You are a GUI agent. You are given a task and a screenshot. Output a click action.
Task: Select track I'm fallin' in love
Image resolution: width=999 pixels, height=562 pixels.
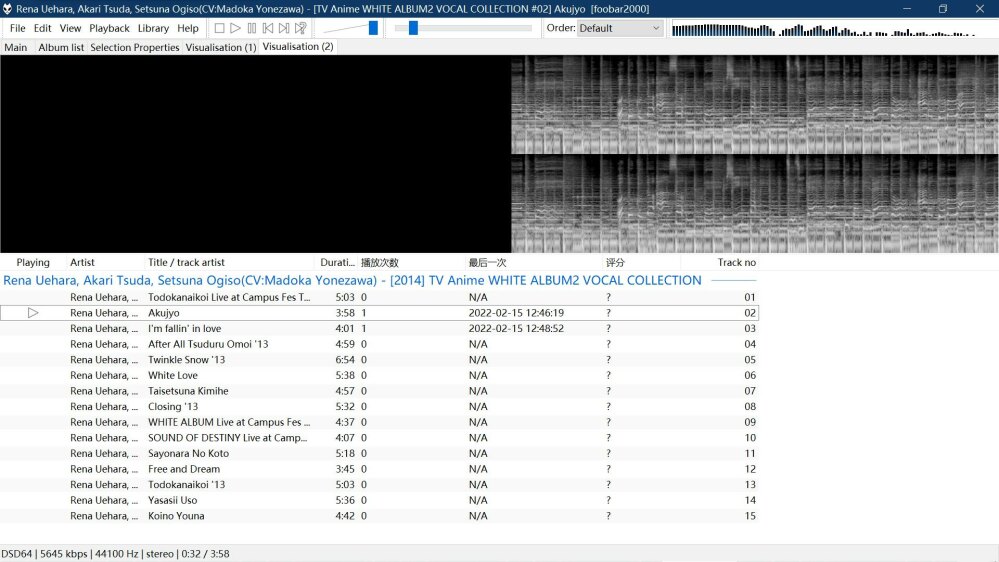click(379, 329)
